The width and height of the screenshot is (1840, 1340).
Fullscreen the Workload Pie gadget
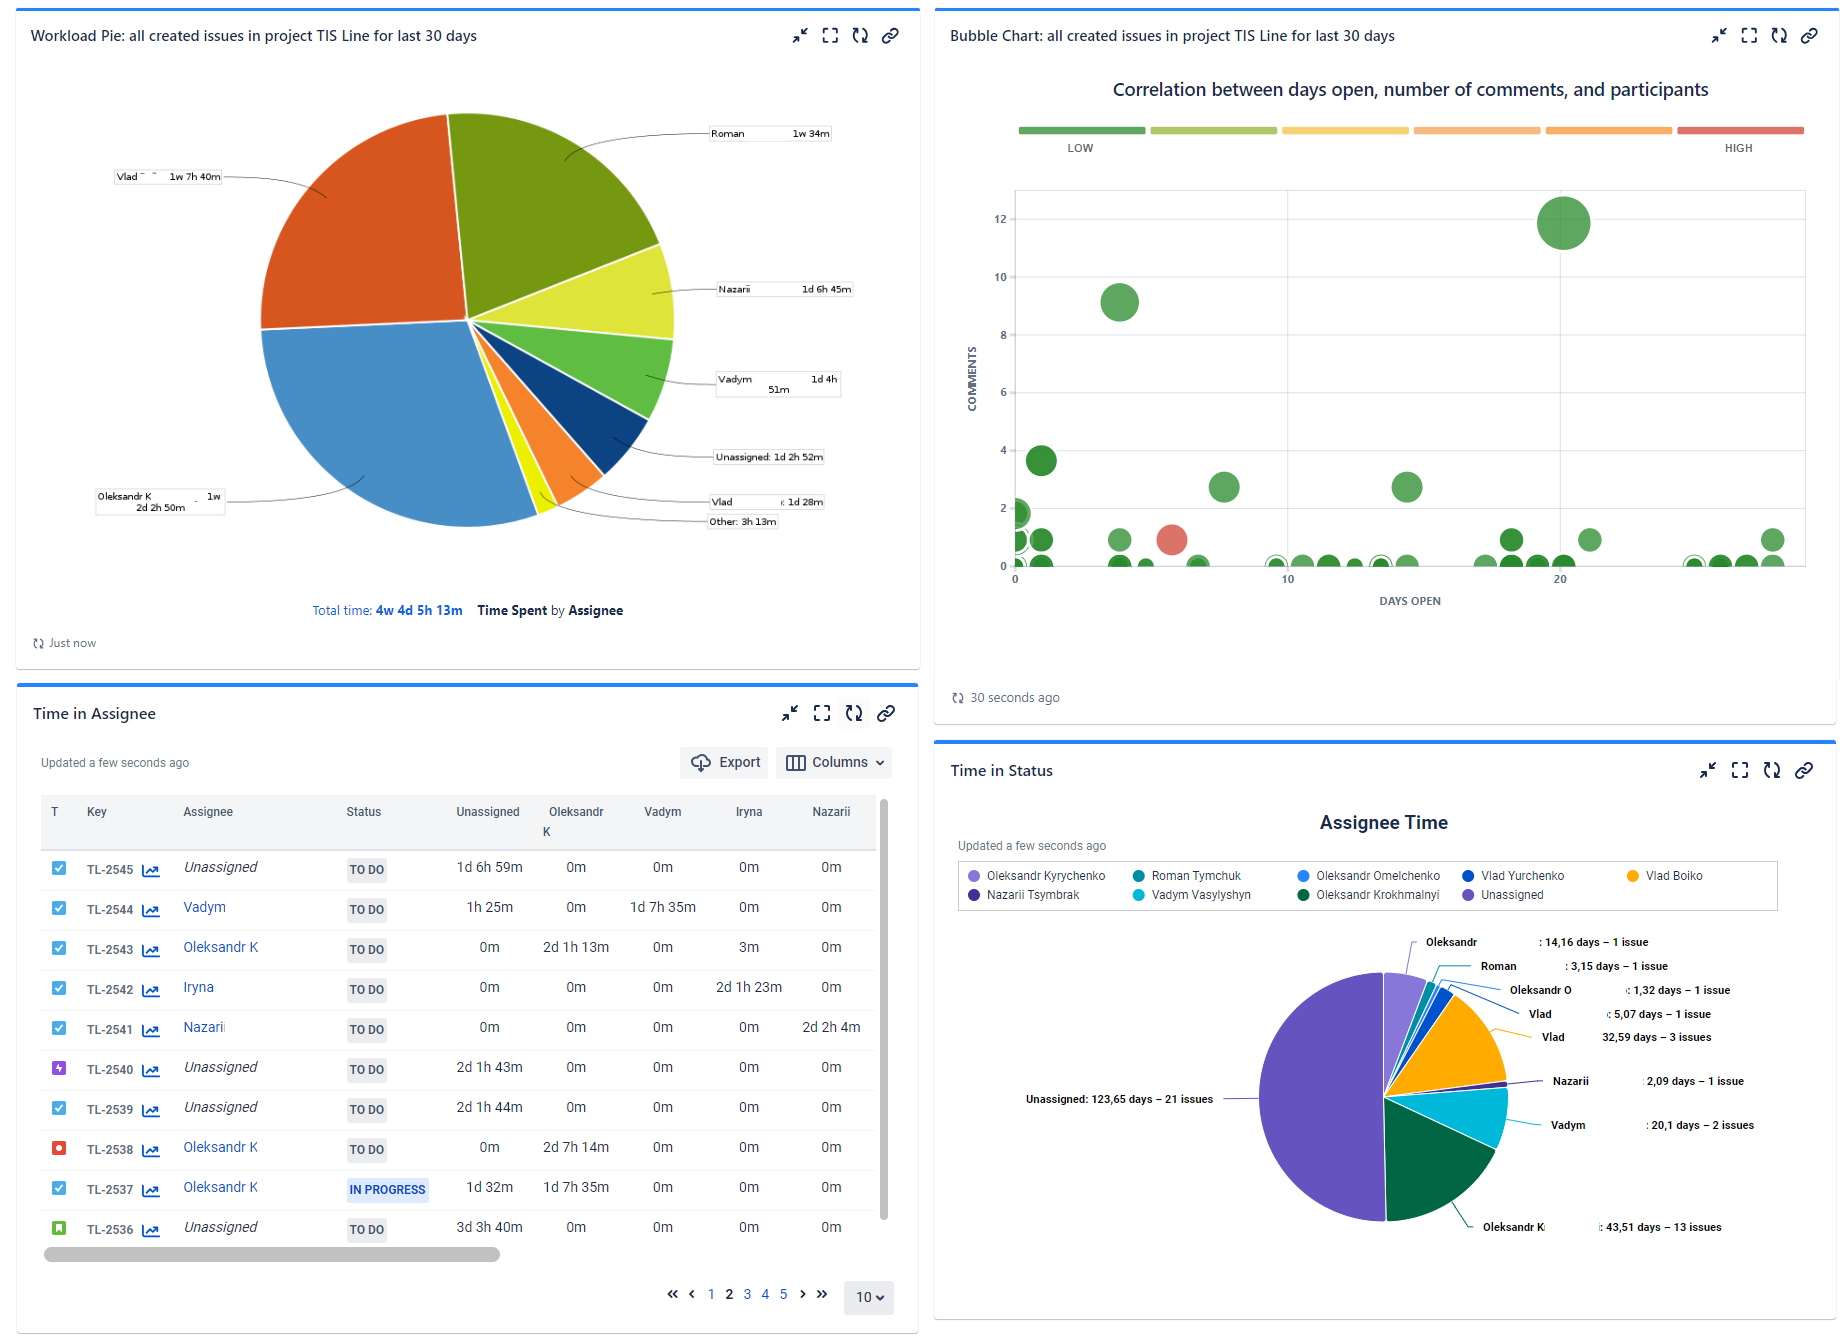point(830,35)
